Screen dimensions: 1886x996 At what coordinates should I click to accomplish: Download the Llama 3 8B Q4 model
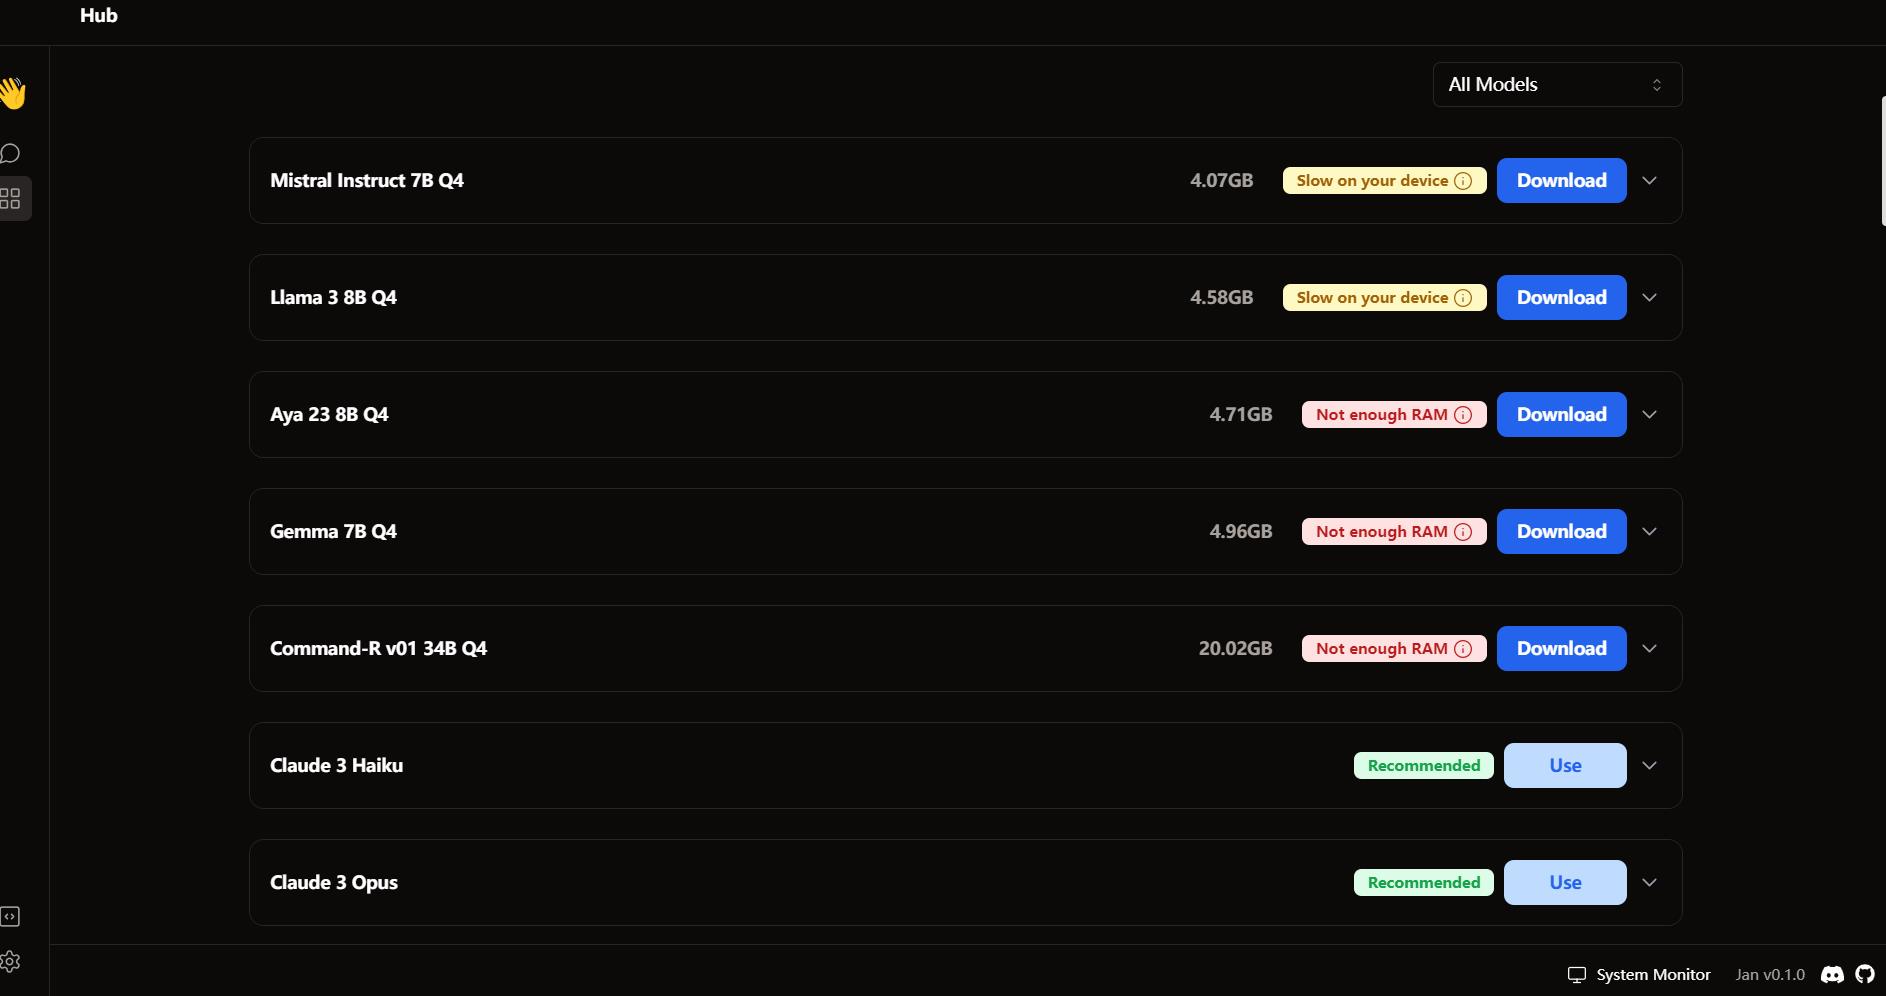[x=1561, y=298]
